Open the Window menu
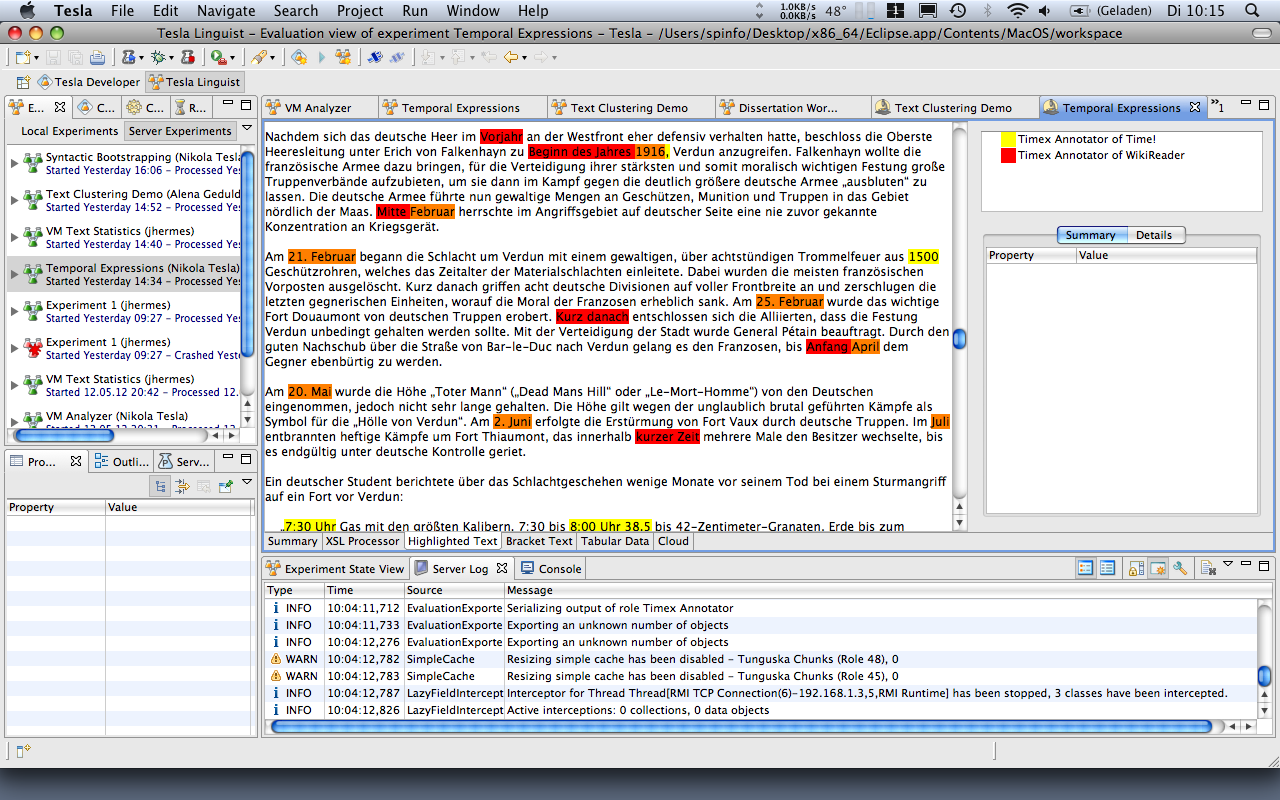The height and width of the screenshot is (800, 1280). tap(473, 11)
